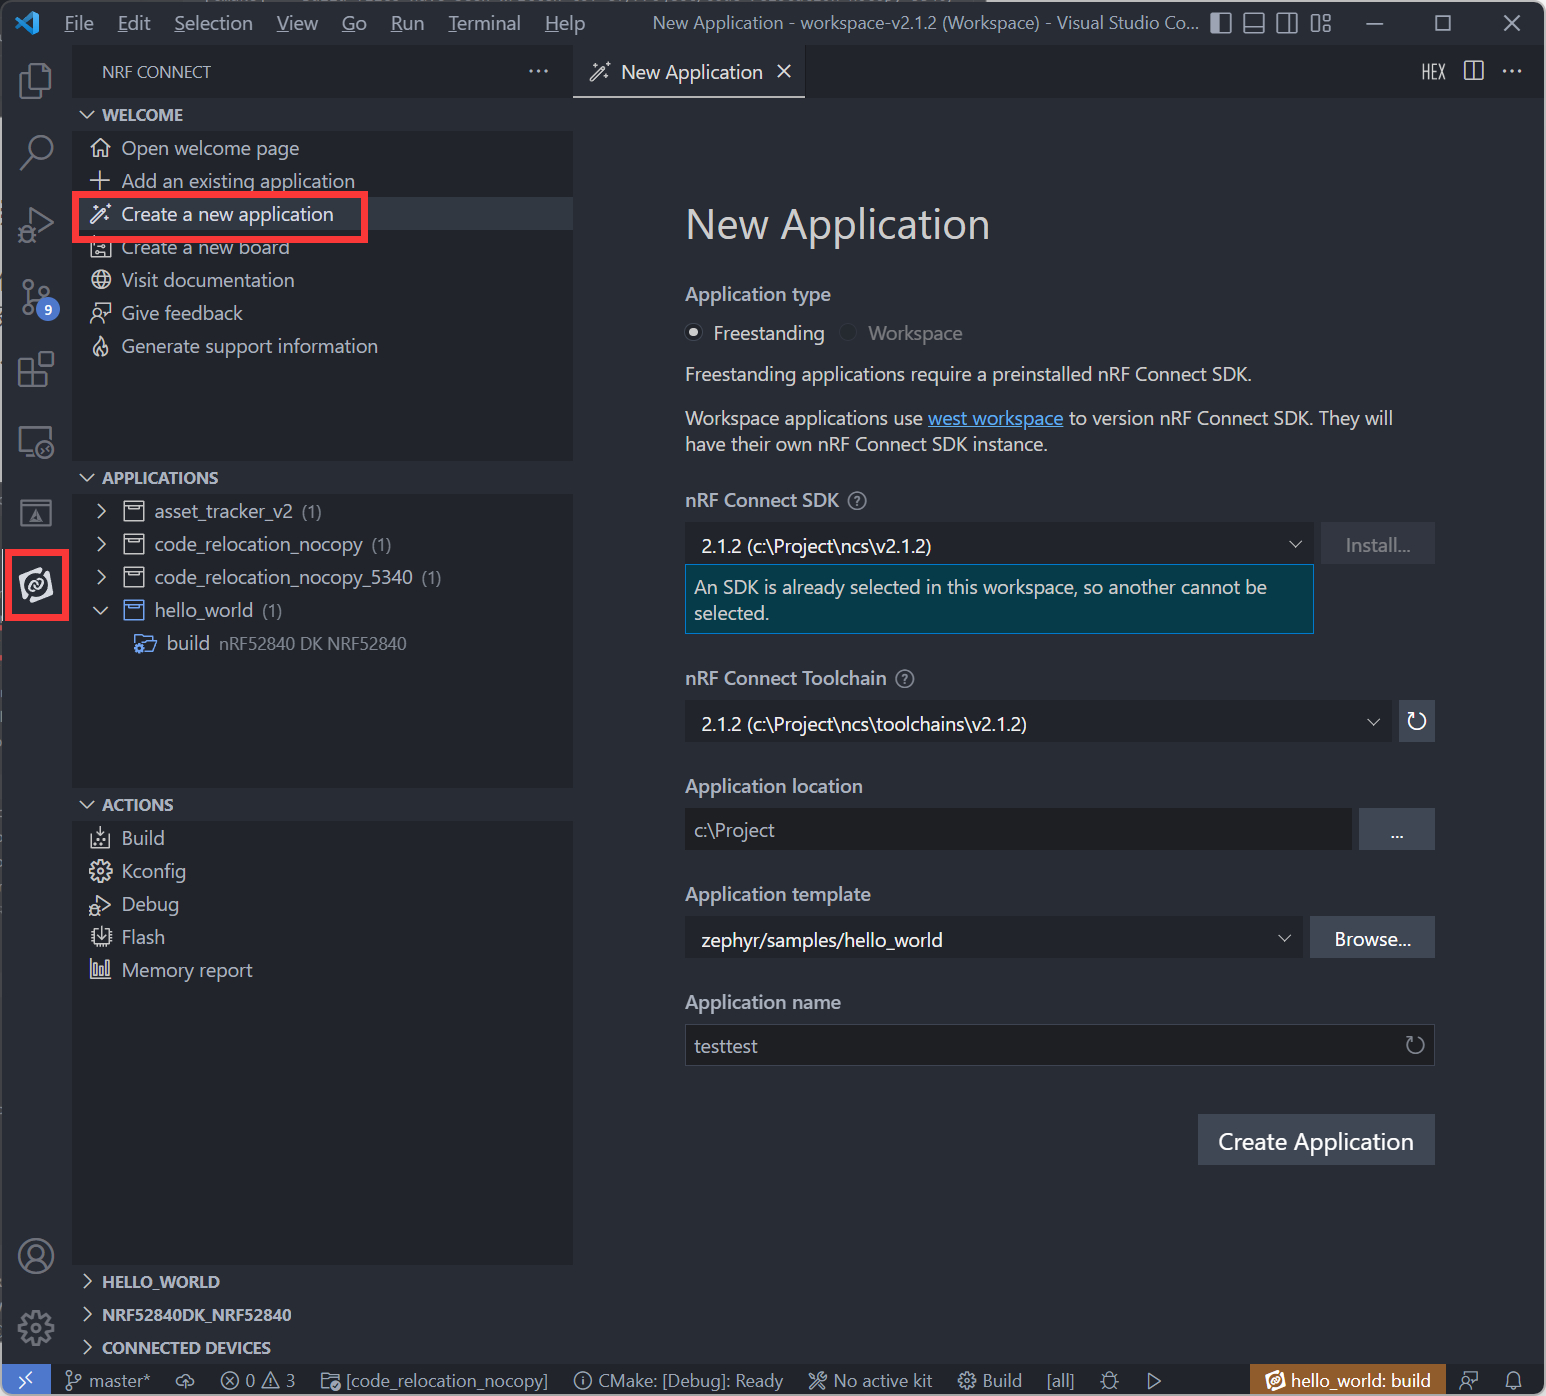Expand the NRF52840DK_NRF52840 section
The width and height of the screenshot is (1546, 1396).
[x=322, y=1315]
